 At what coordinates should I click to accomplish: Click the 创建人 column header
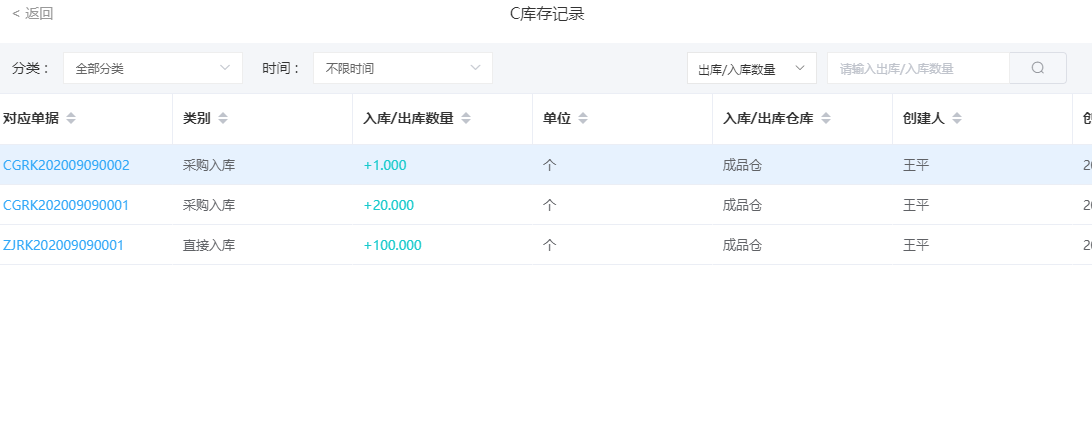click(924, 119)
